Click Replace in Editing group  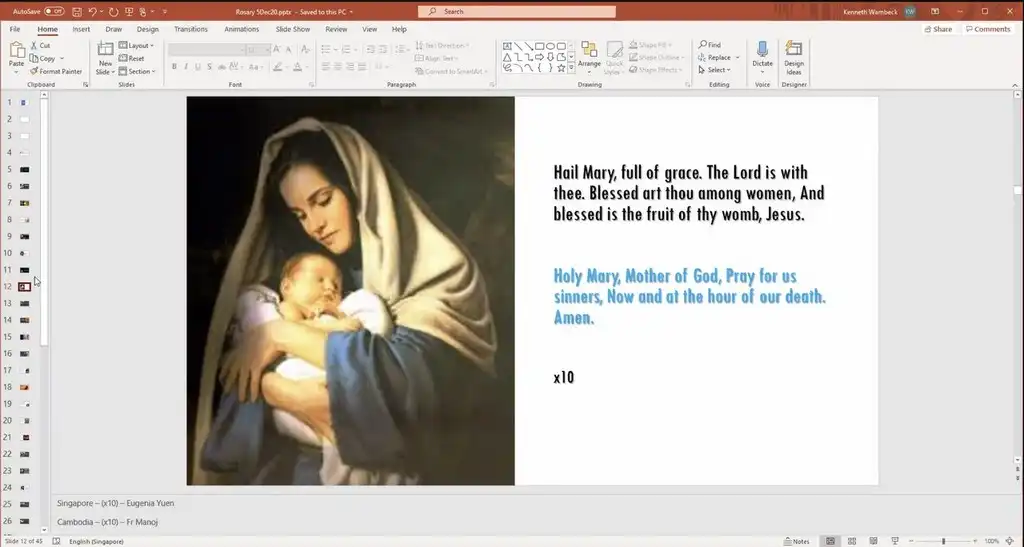pyautogui.click(x=714, y=57)
